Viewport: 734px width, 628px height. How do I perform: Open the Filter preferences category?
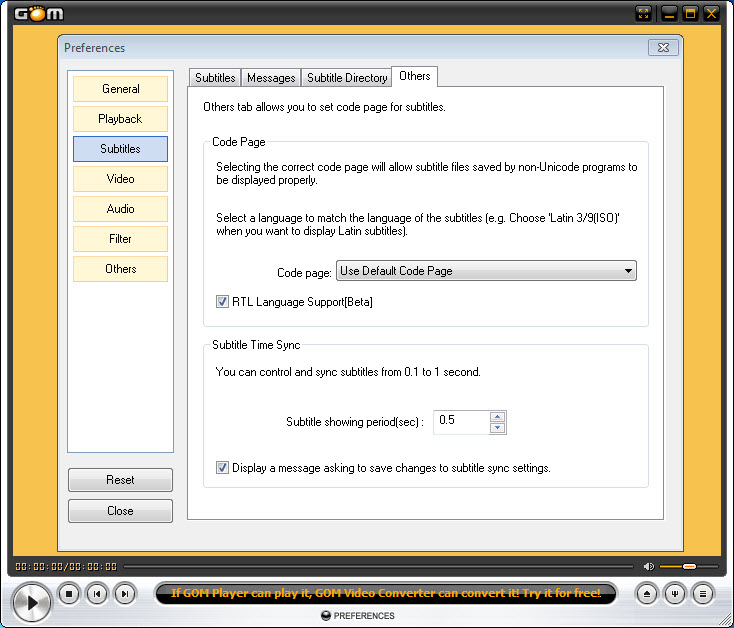point(120,239)
